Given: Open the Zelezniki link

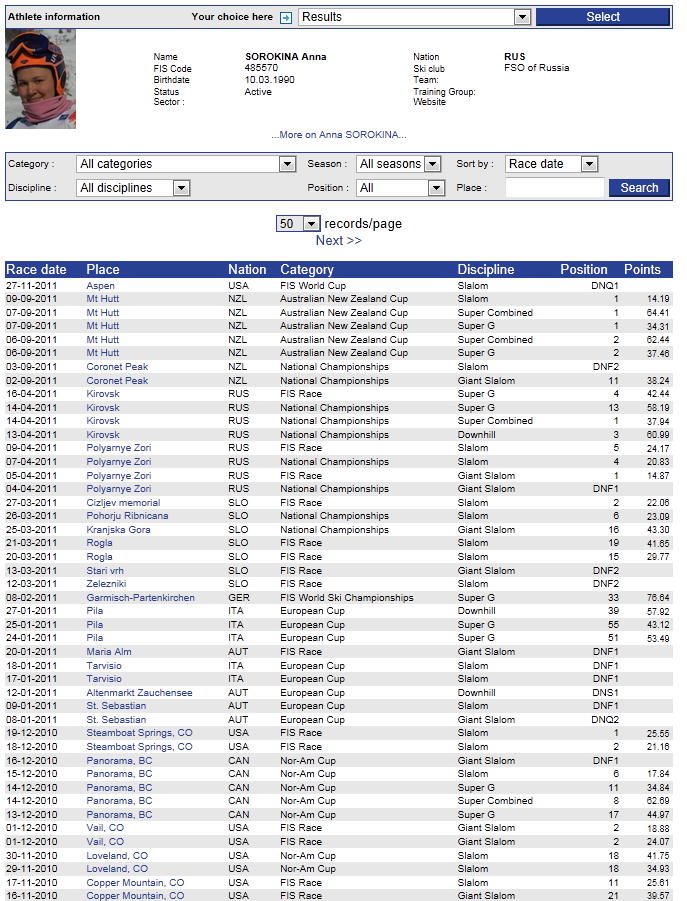Looking at the screenshot, I should pos(106,583).
